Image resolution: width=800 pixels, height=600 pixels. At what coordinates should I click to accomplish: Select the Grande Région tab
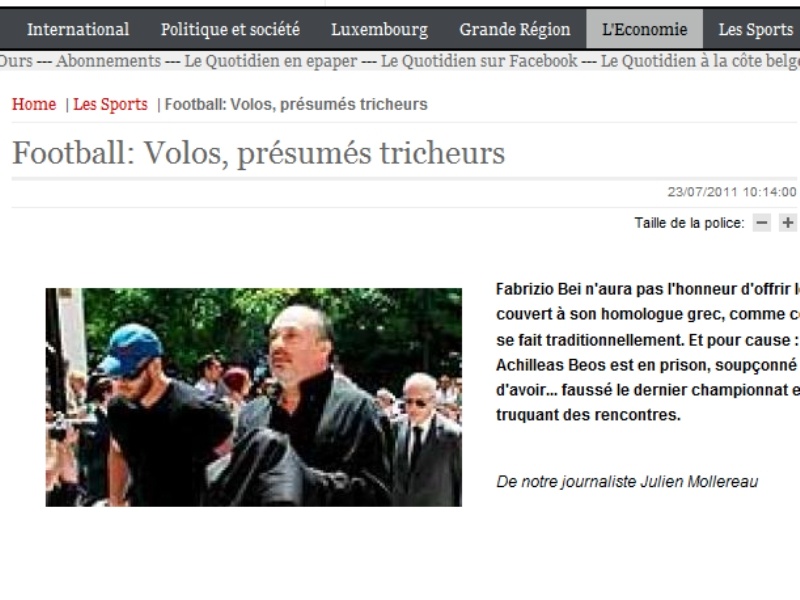point(515,29)
